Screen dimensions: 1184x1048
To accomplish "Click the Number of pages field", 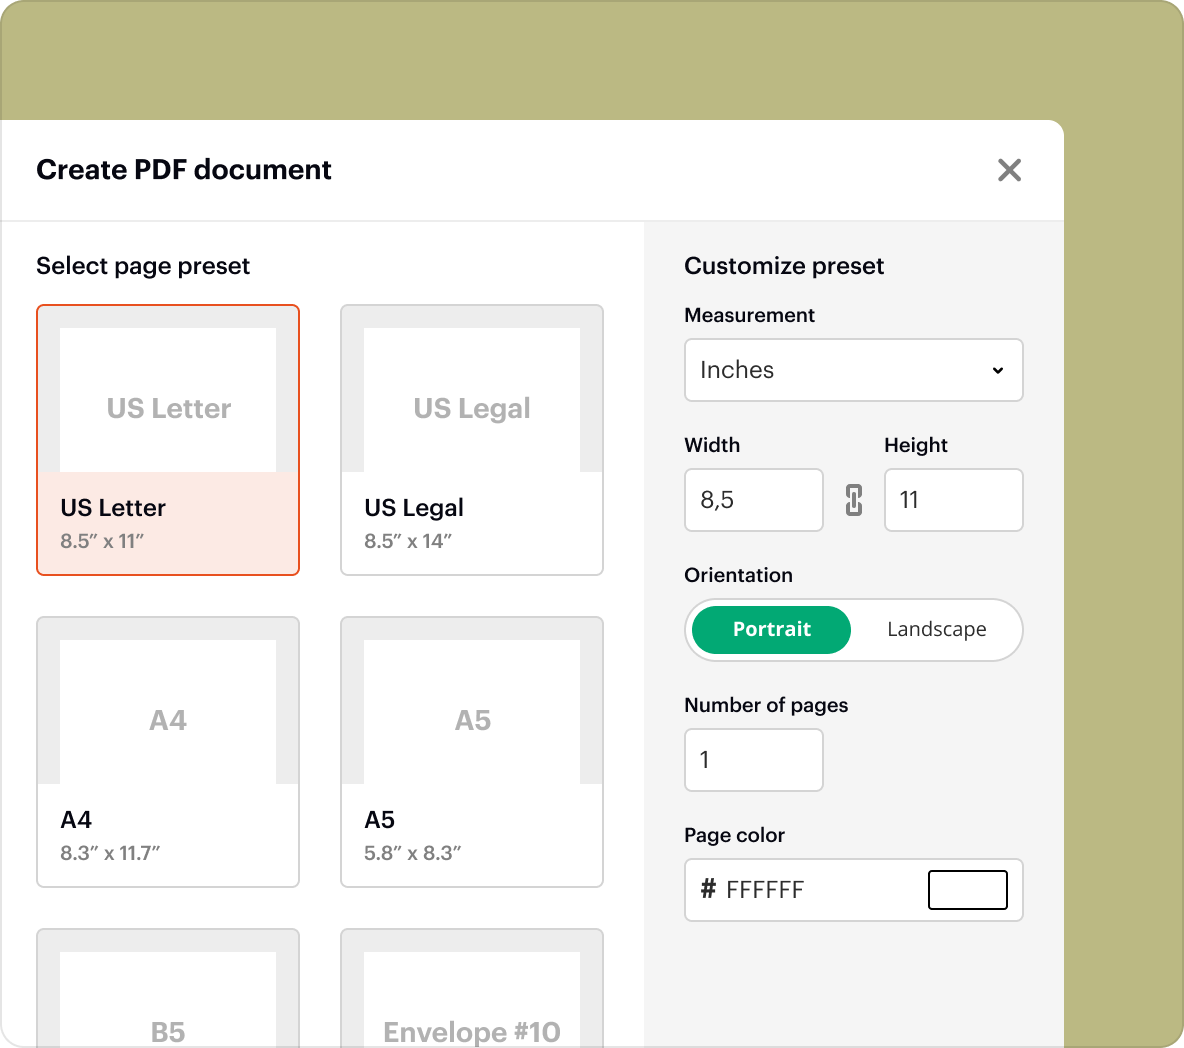I will tap(753, 760).
